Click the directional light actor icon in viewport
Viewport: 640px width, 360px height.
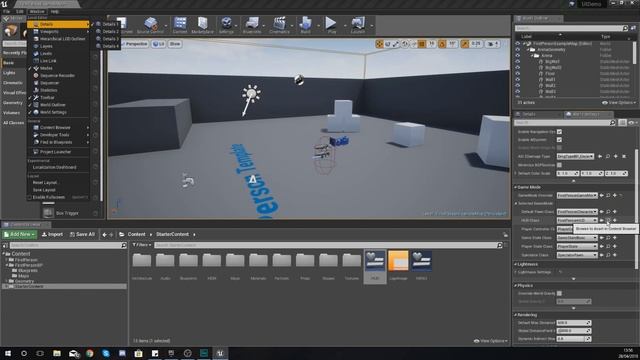(x=251, y=94)
